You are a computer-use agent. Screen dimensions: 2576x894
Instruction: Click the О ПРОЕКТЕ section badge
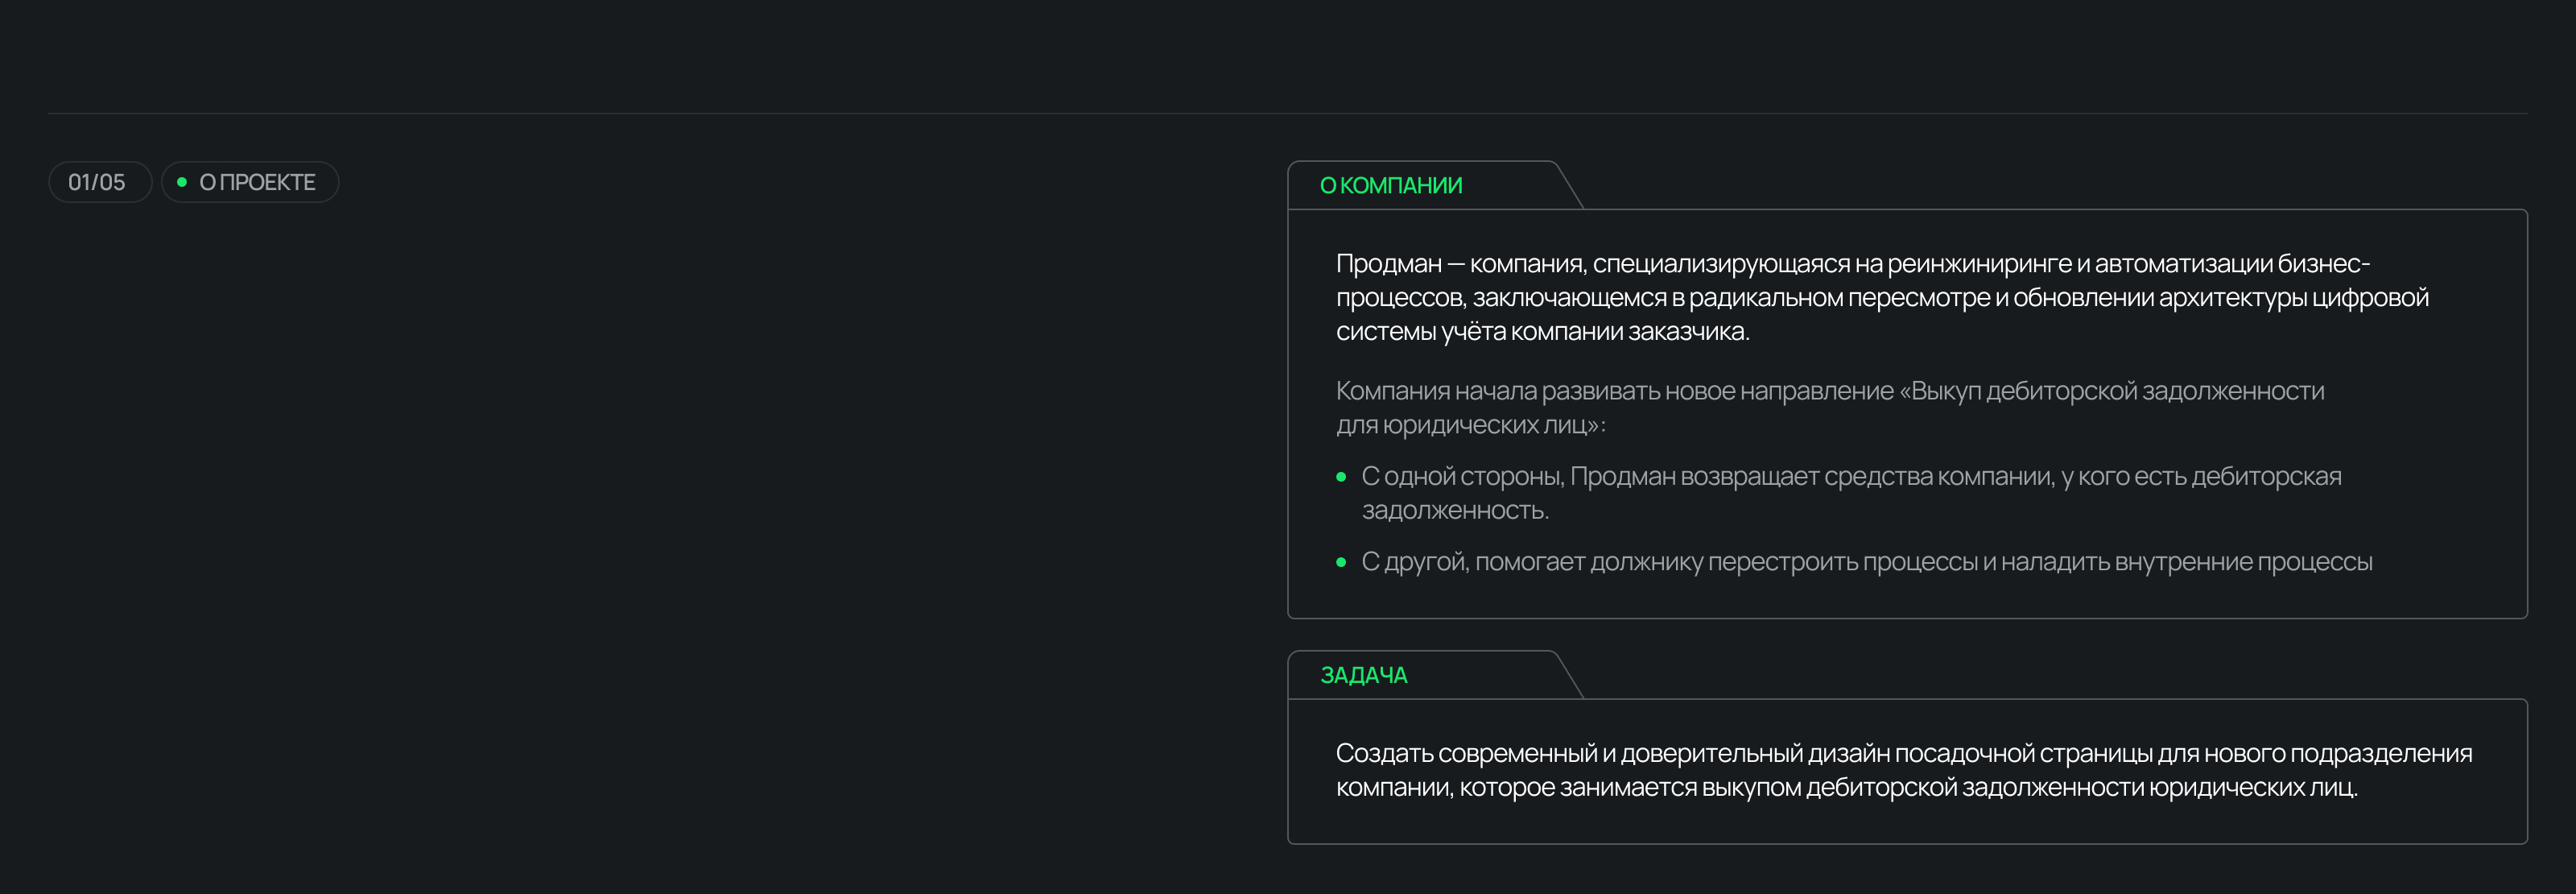click(257, 182)
